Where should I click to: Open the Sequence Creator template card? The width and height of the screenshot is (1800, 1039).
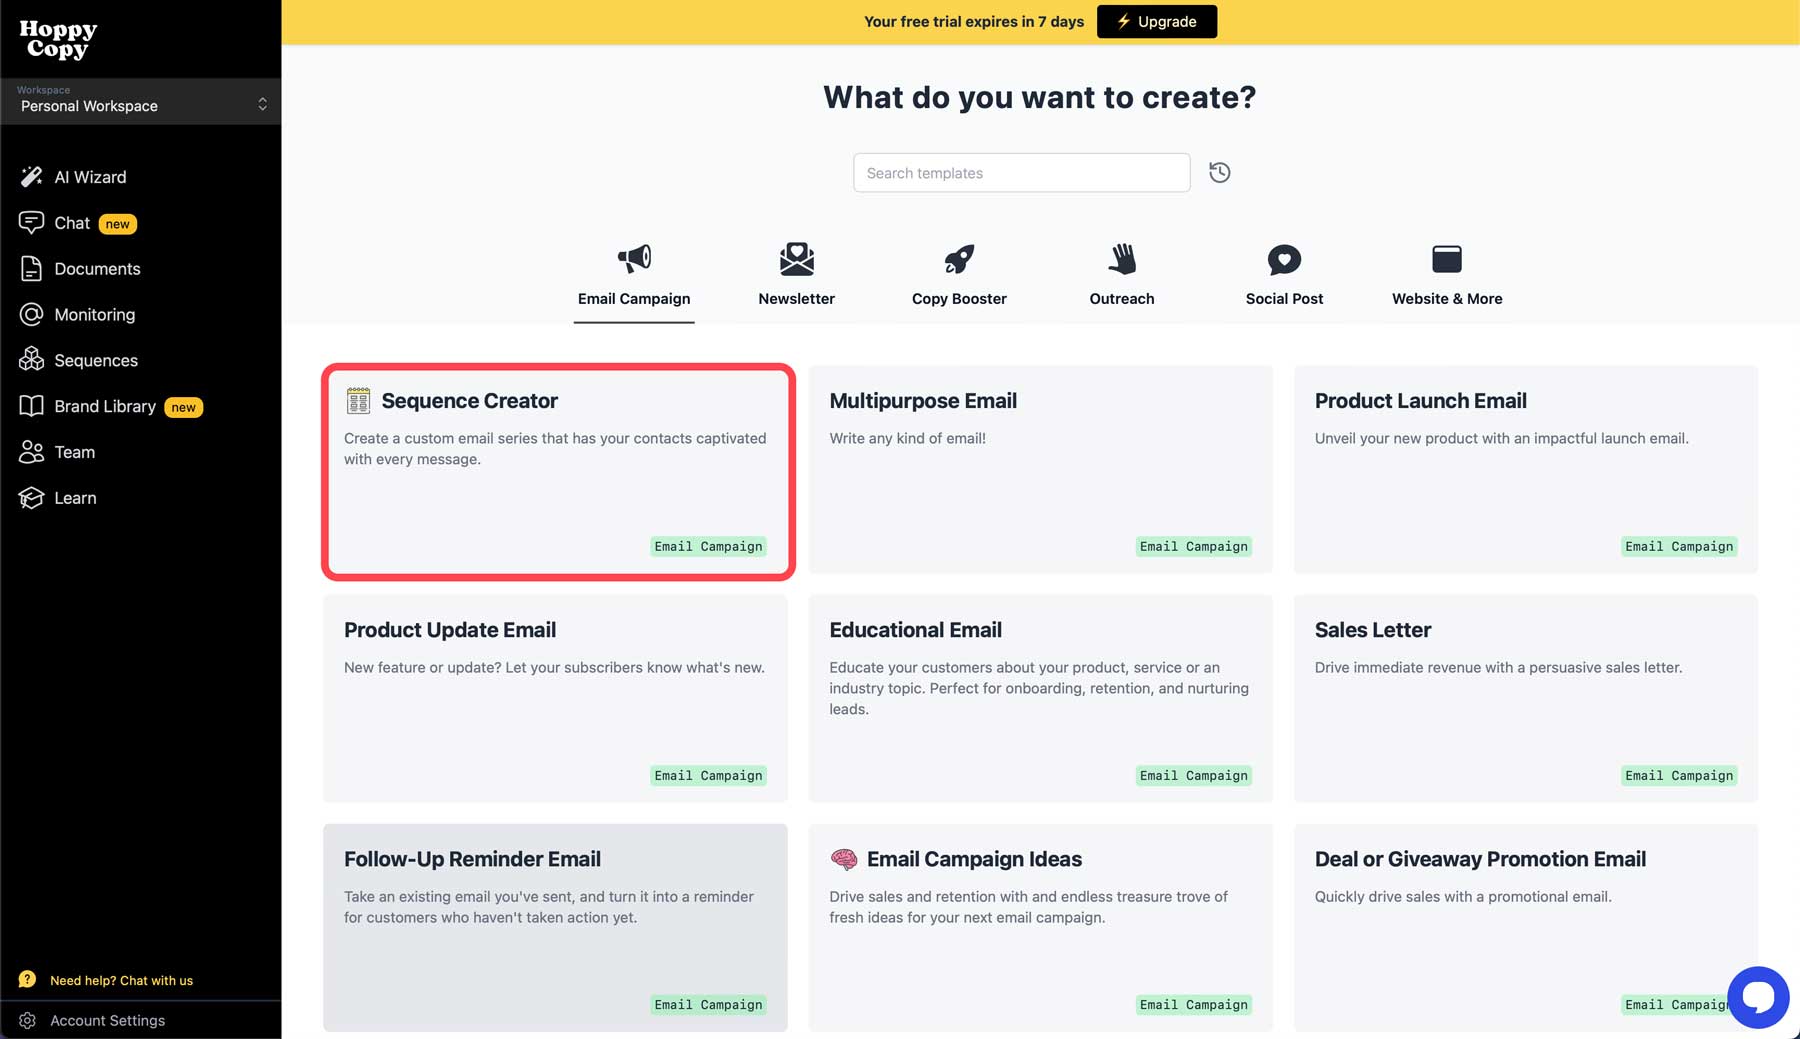click(557, 471)
